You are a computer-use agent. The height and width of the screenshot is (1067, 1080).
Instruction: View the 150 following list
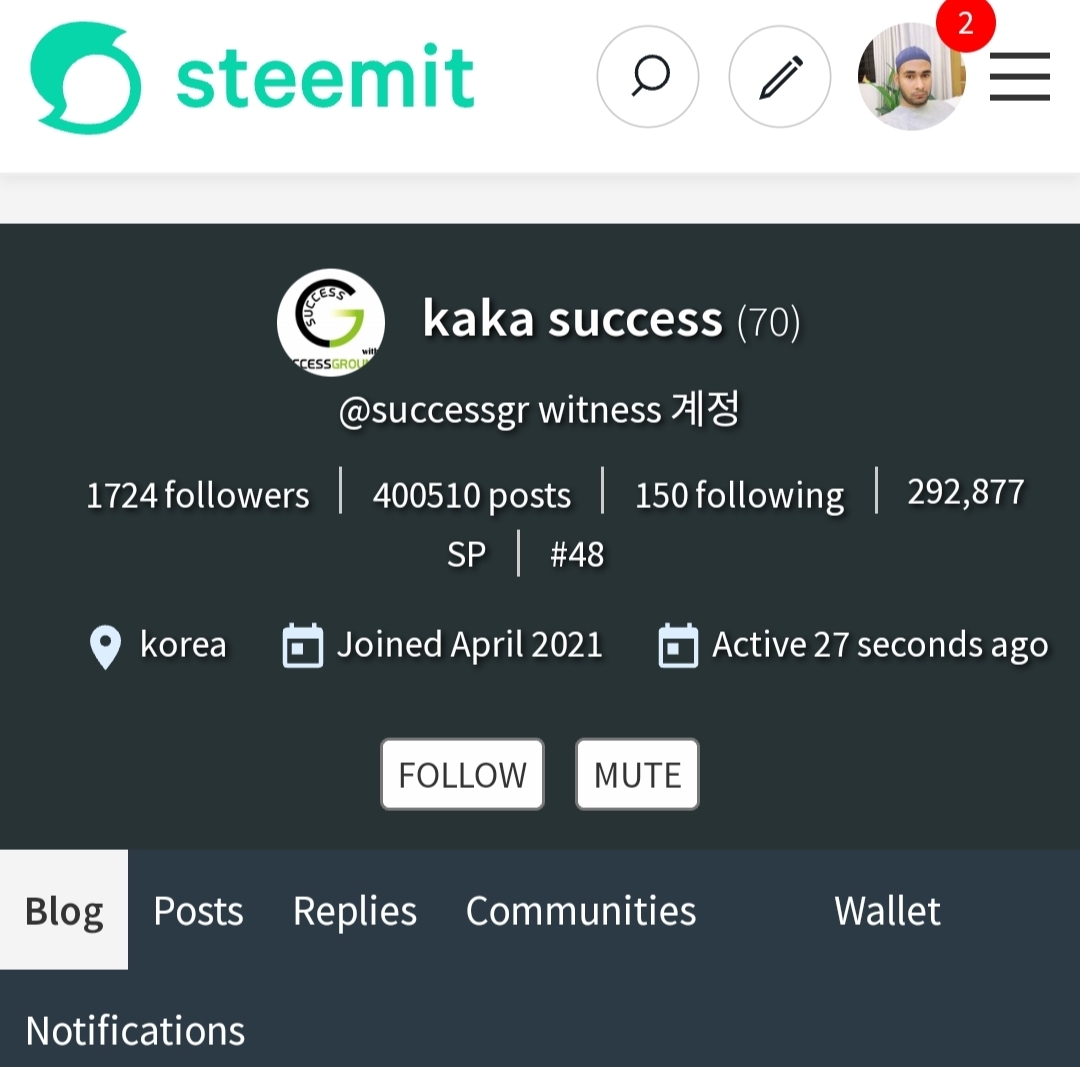(x=739, y=495)
